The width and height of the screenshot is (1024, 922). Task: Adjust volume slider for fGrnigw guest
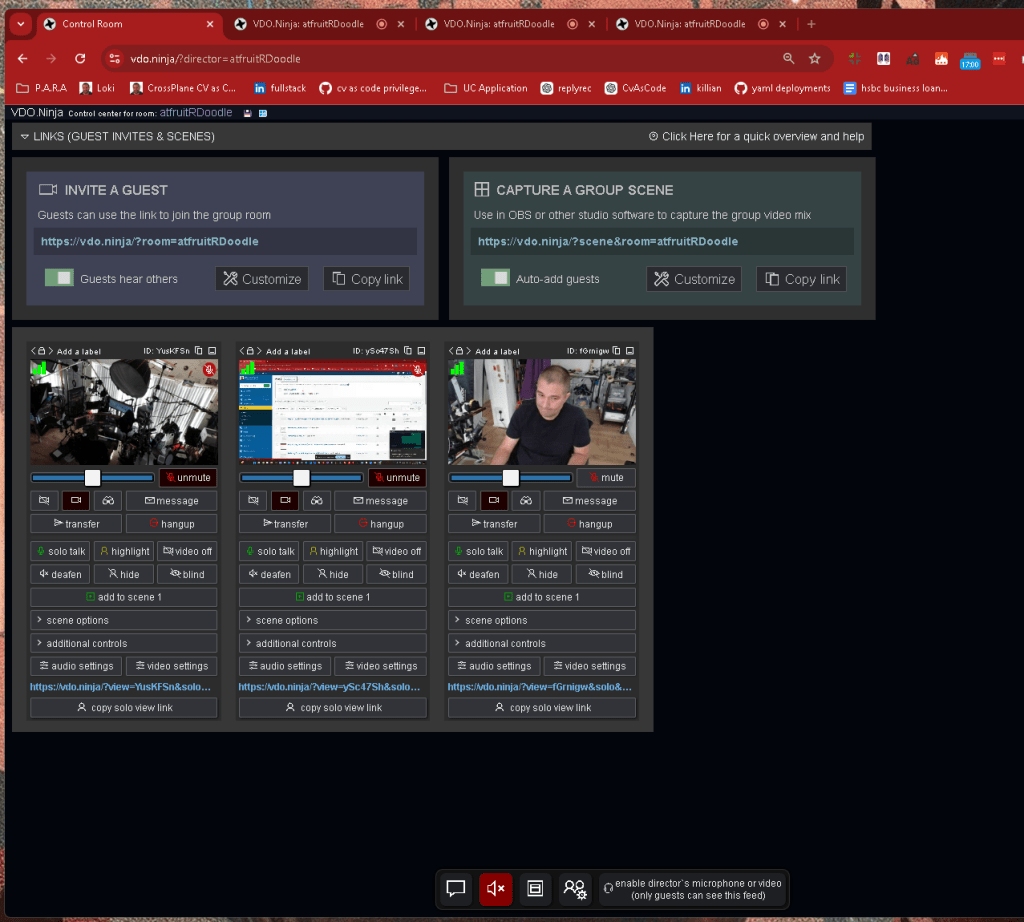coord(510,477)
